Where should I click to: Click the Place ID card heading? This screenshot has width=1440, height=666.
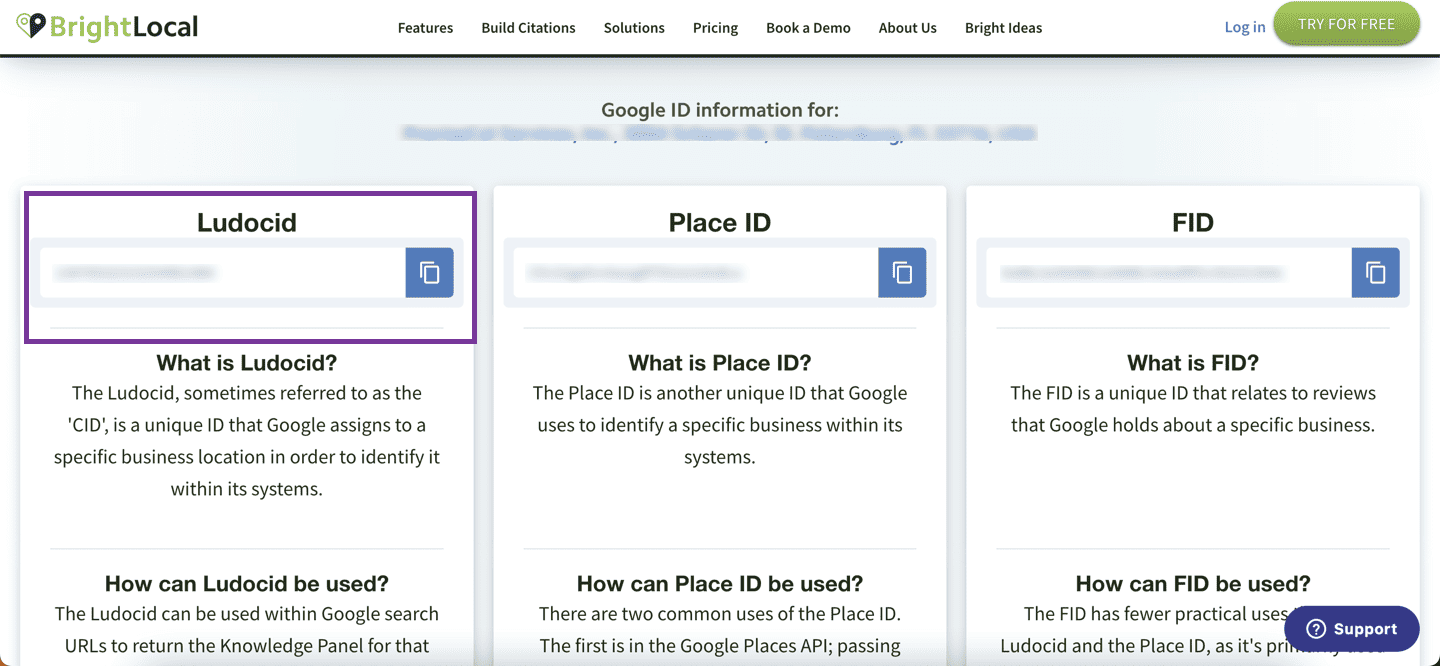(720, 222)
